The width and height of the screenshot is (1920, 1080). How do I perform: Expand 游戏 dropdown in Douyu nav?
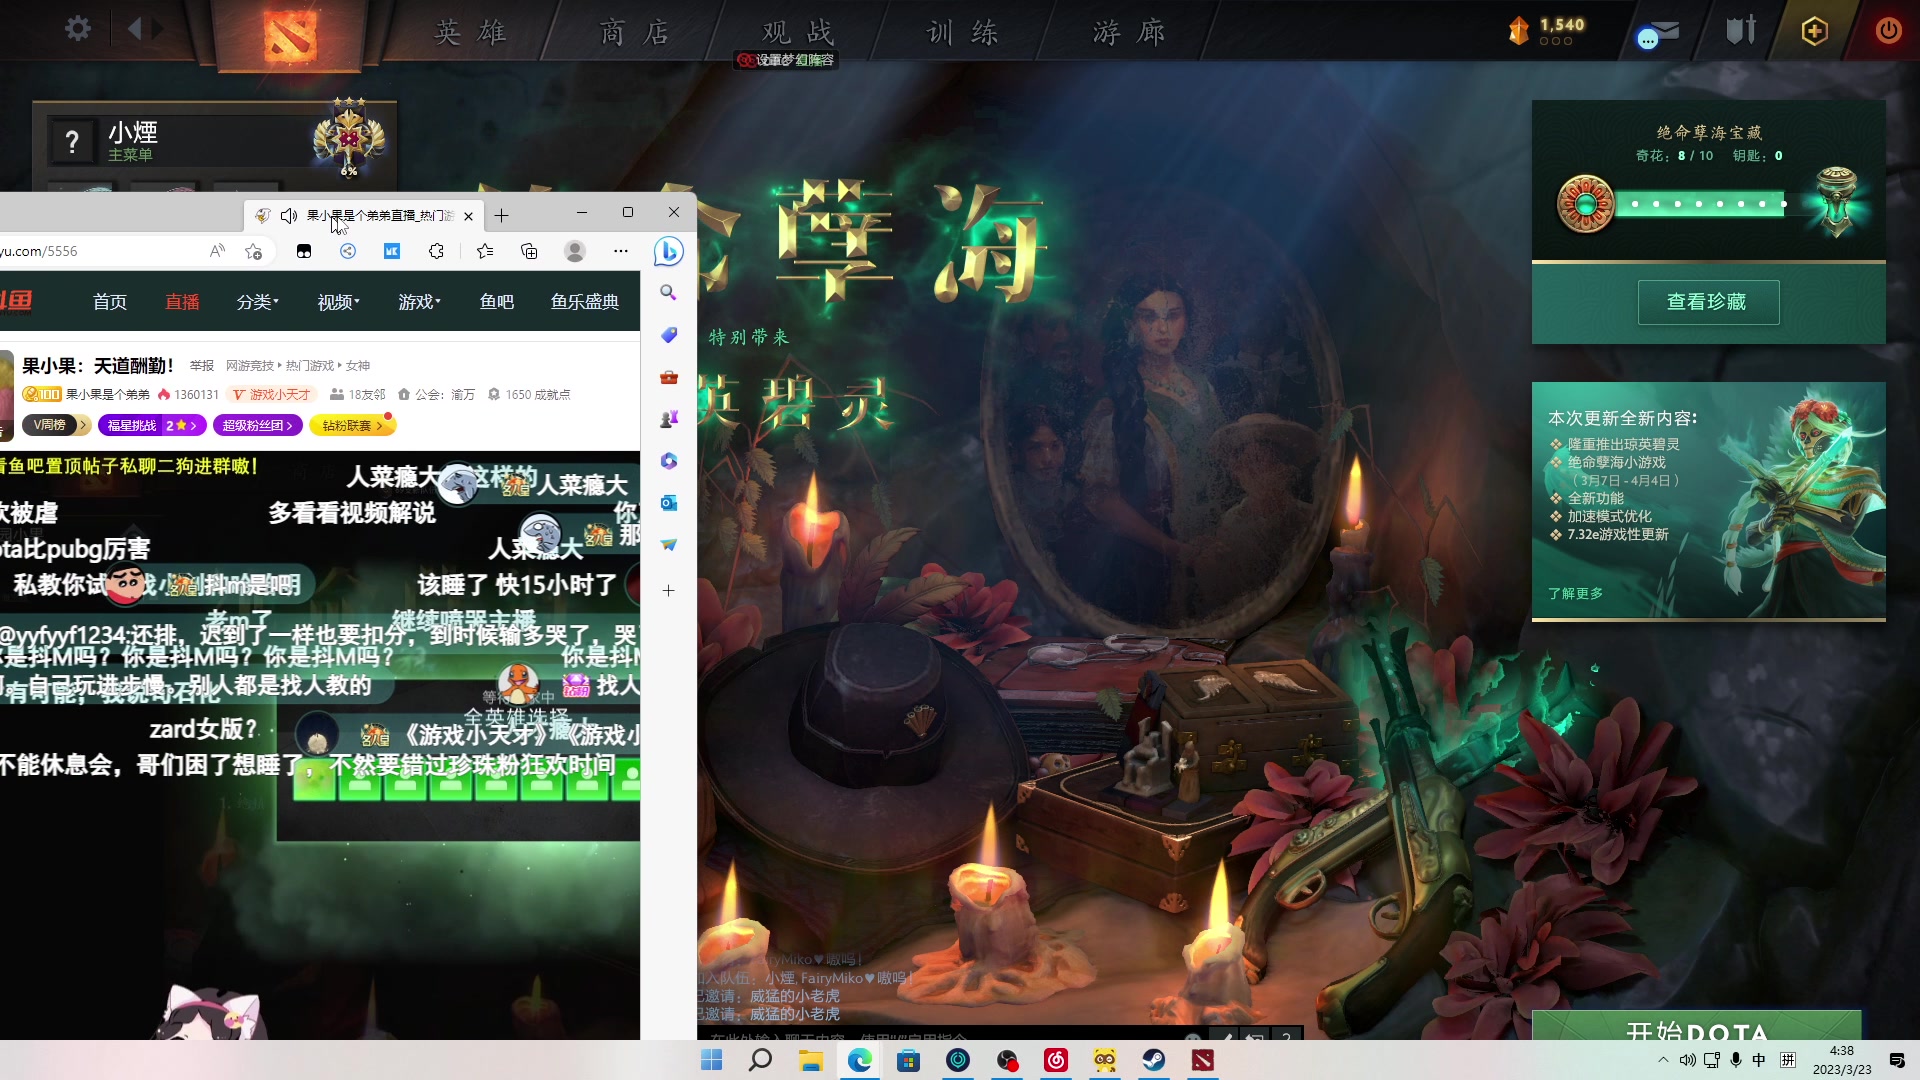point(419,302)
